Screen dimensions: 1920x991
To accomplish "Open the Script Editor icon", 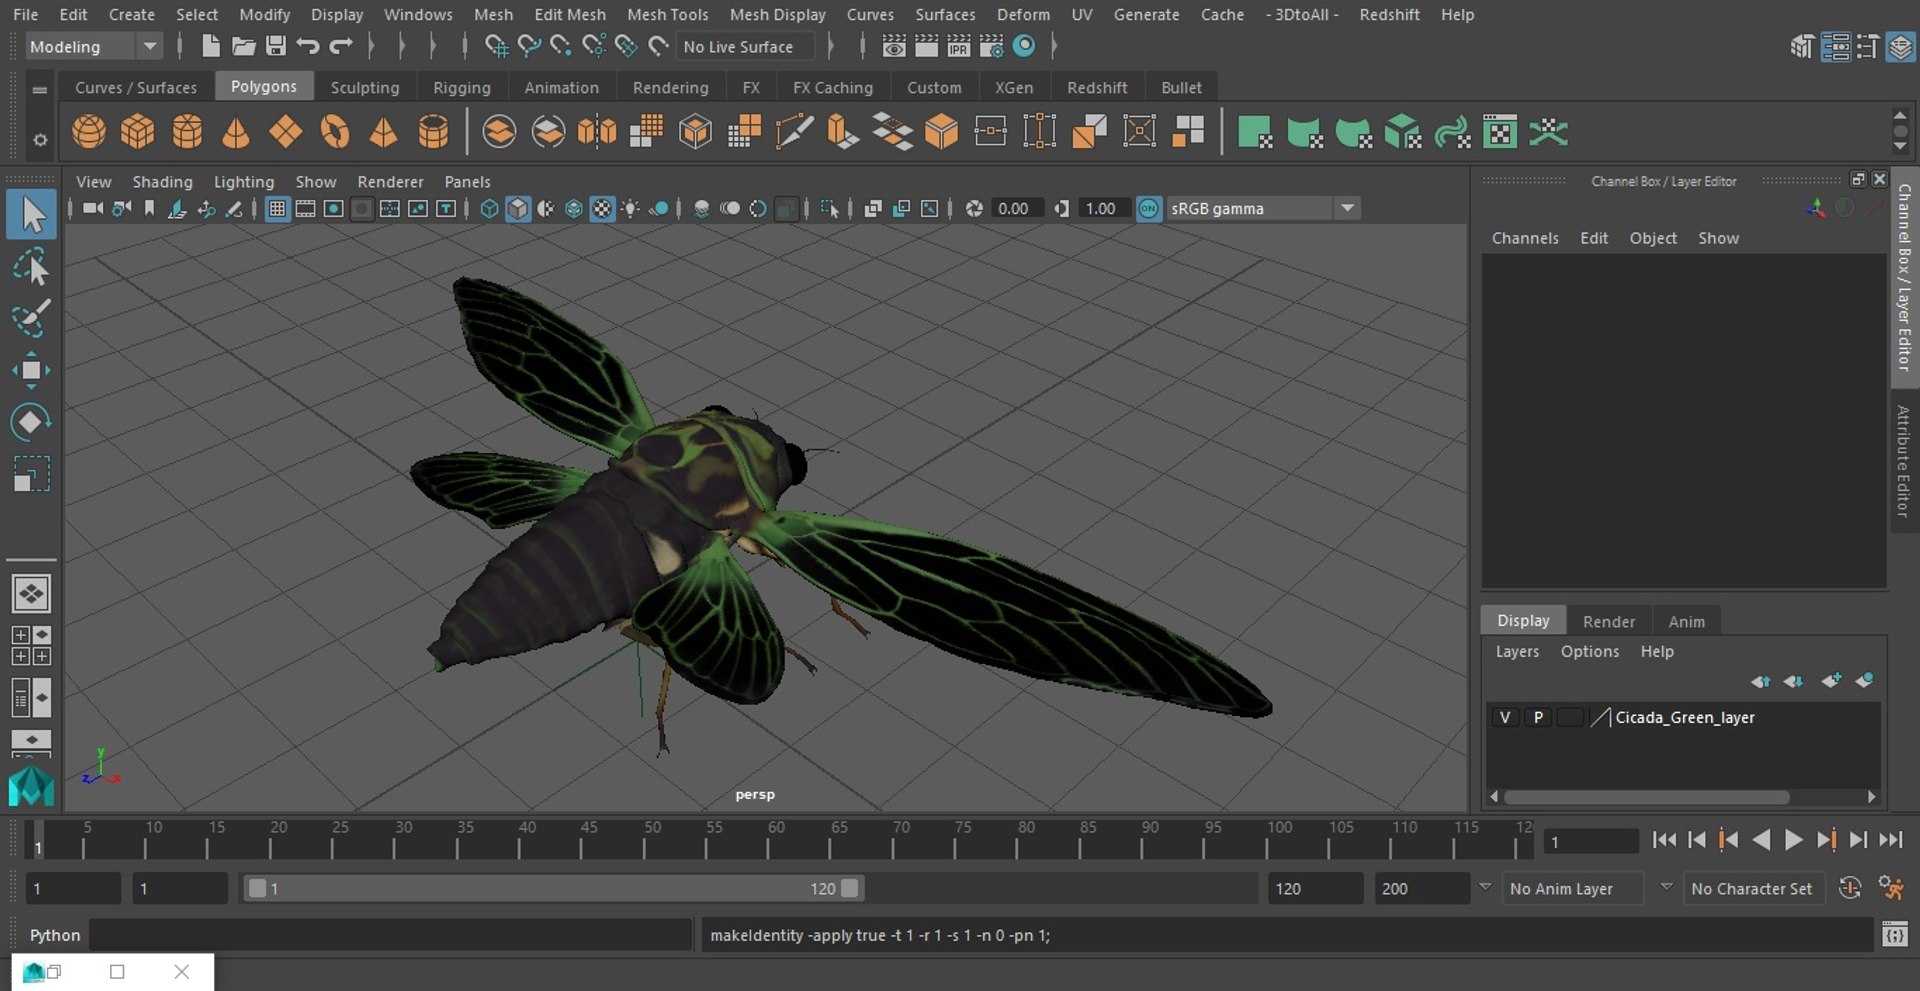I will [x=1894, y=935].
